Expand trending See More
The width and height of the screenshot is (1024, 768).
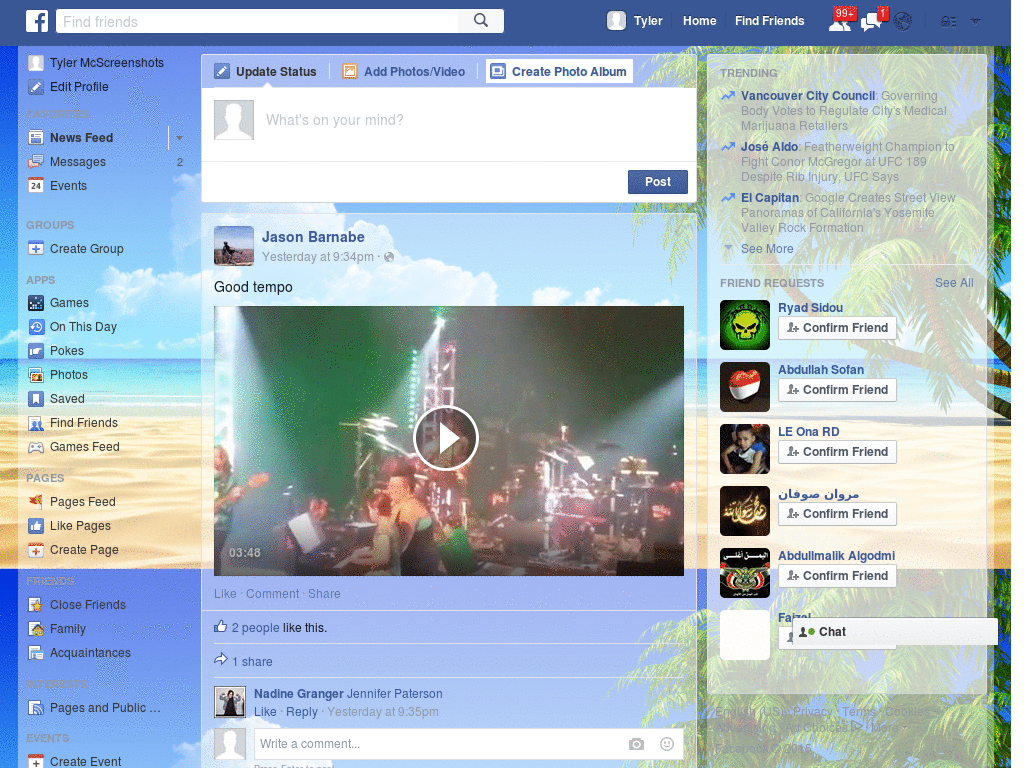[767, 249]
